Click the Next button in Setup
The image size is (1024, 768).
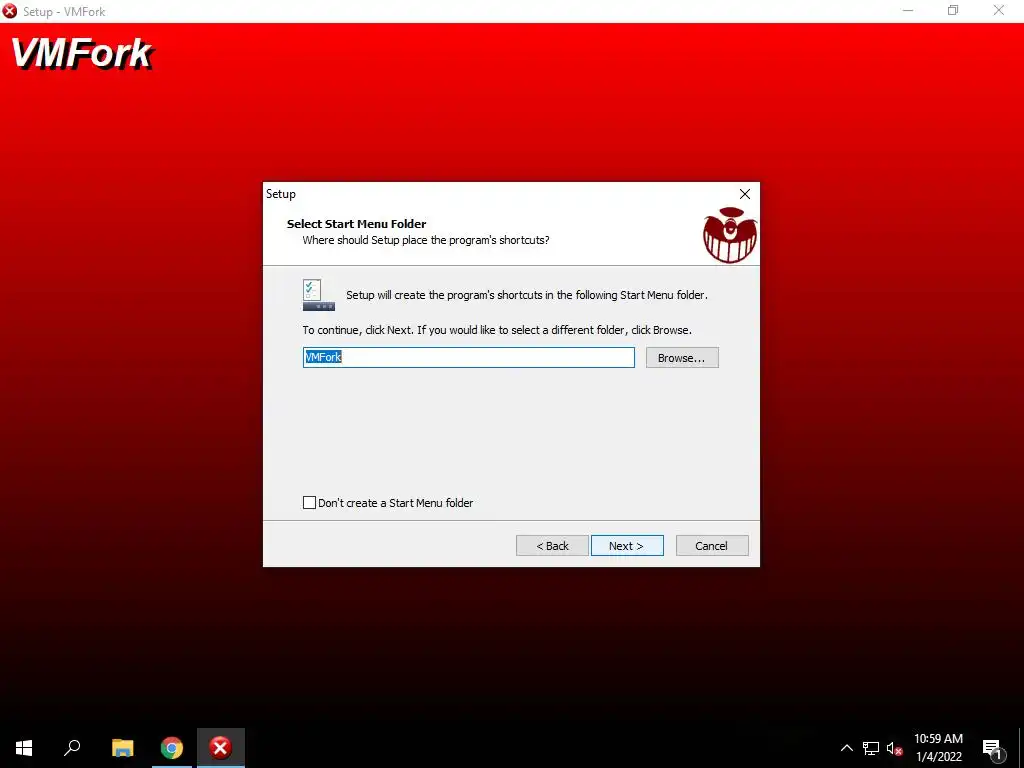click(627, 545)
